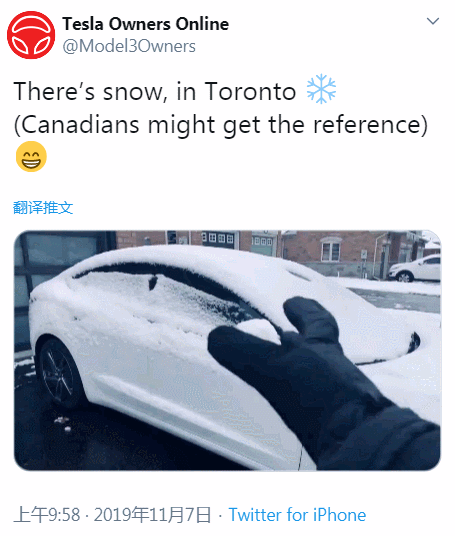Click the car's side window in GIF

click(161, 294)
